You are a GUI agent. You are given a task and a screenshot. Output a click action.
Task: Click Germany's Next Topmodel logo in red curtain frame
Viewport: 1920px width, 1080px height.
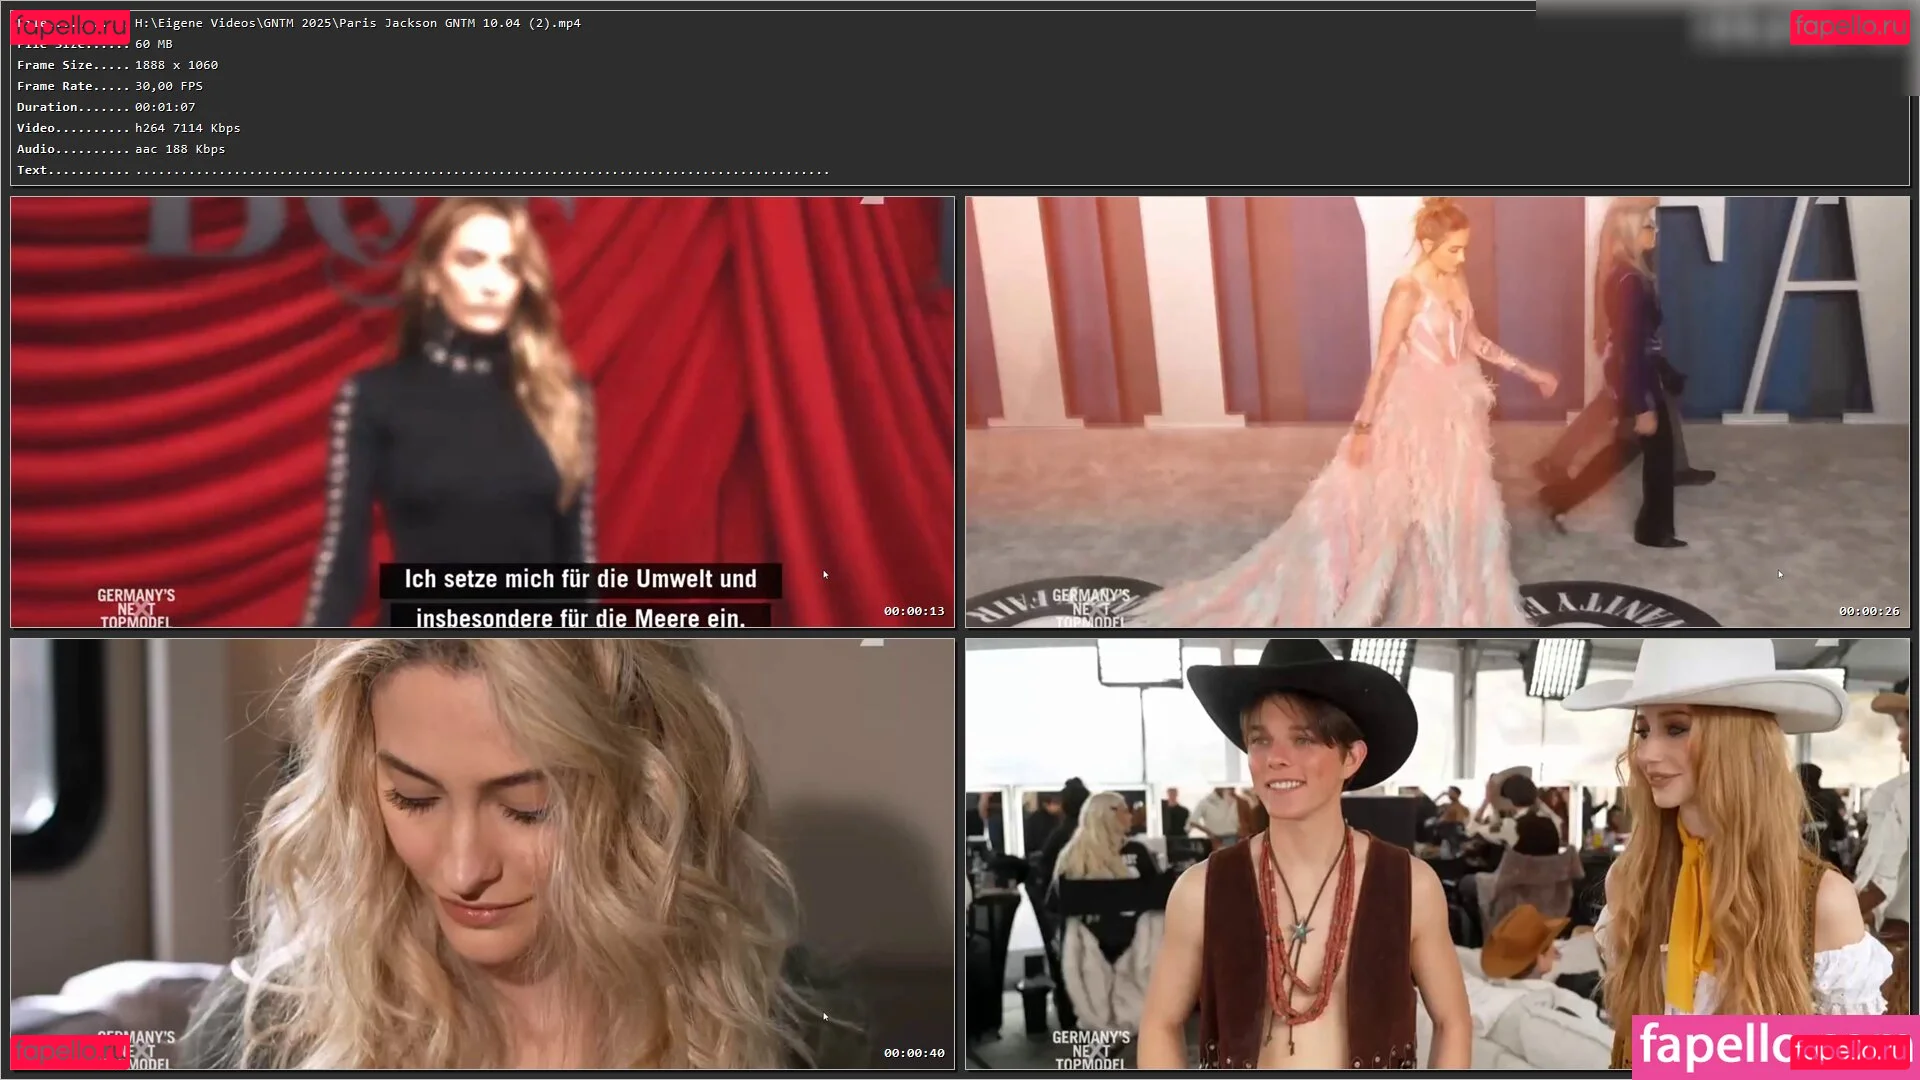coord(136,607)
